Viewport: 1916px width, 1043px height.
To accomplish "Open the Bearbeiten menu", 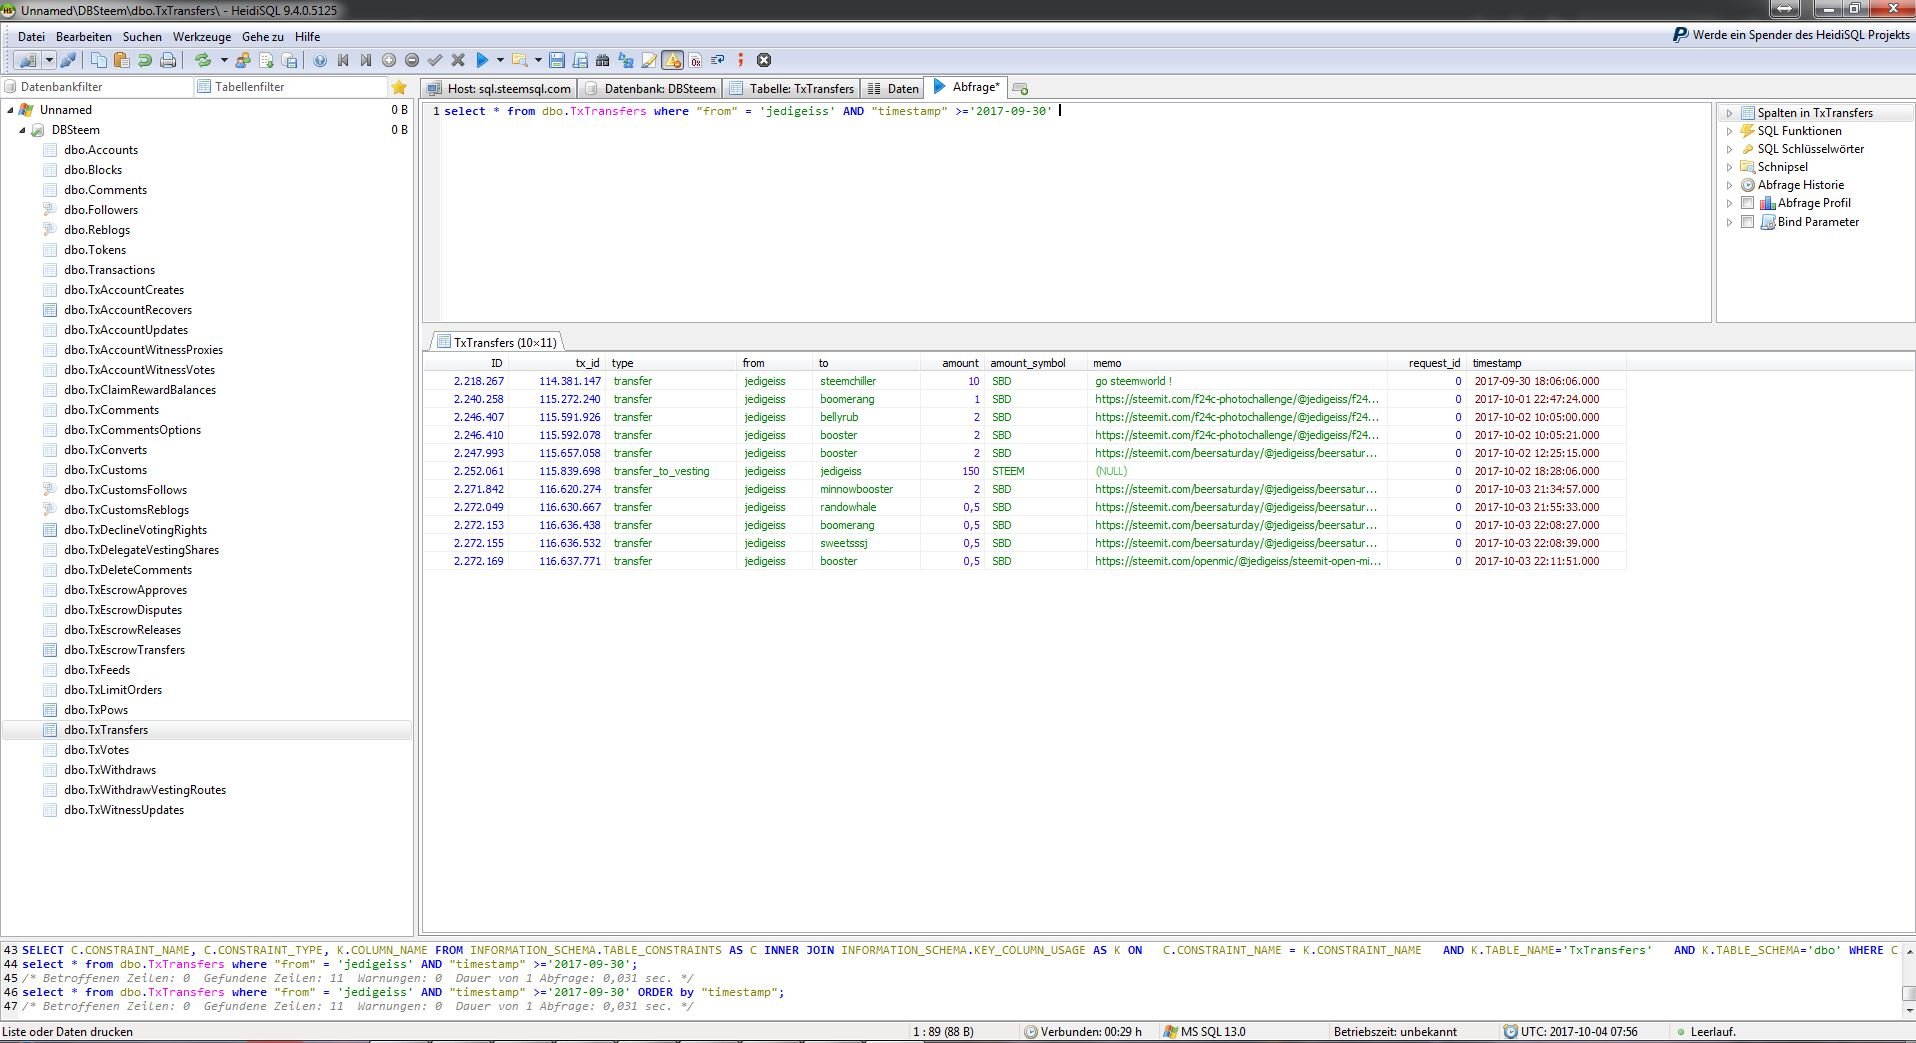I will pos(84,36).
